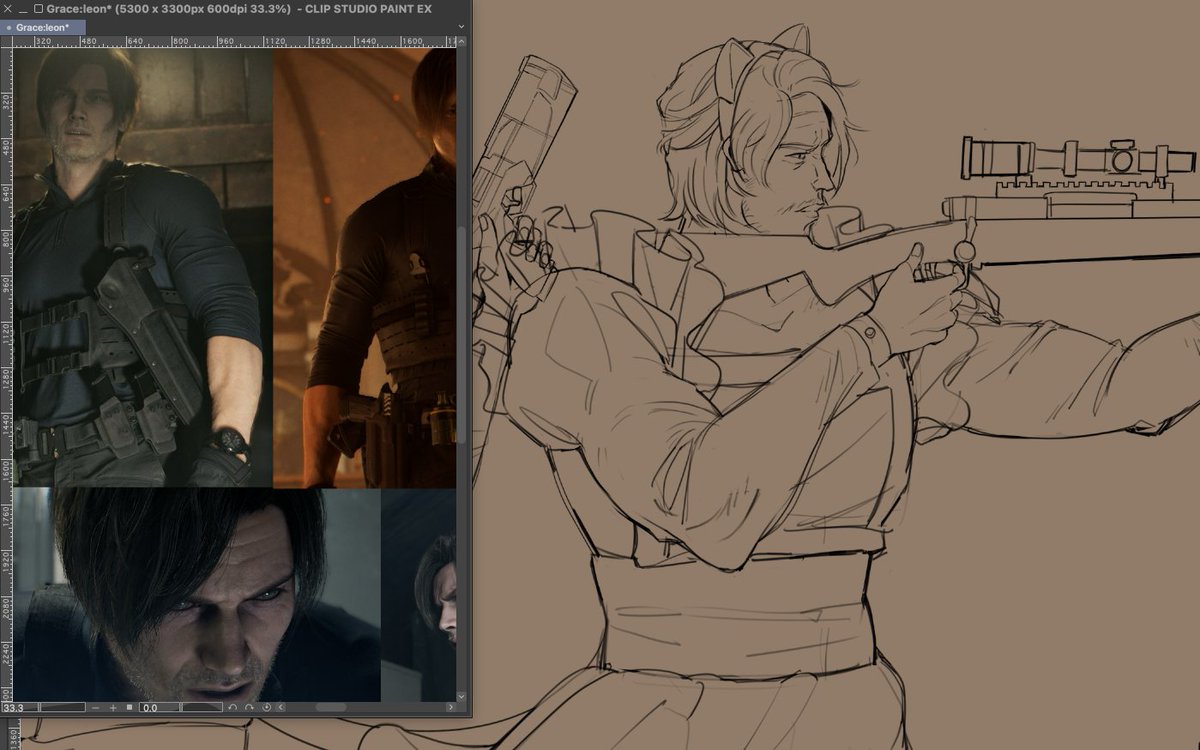This screenshot has height=750, width=1200.
Task: Click the window title text CLIP STUDIO PAINT EX
Action: click(x=368, y=9)
